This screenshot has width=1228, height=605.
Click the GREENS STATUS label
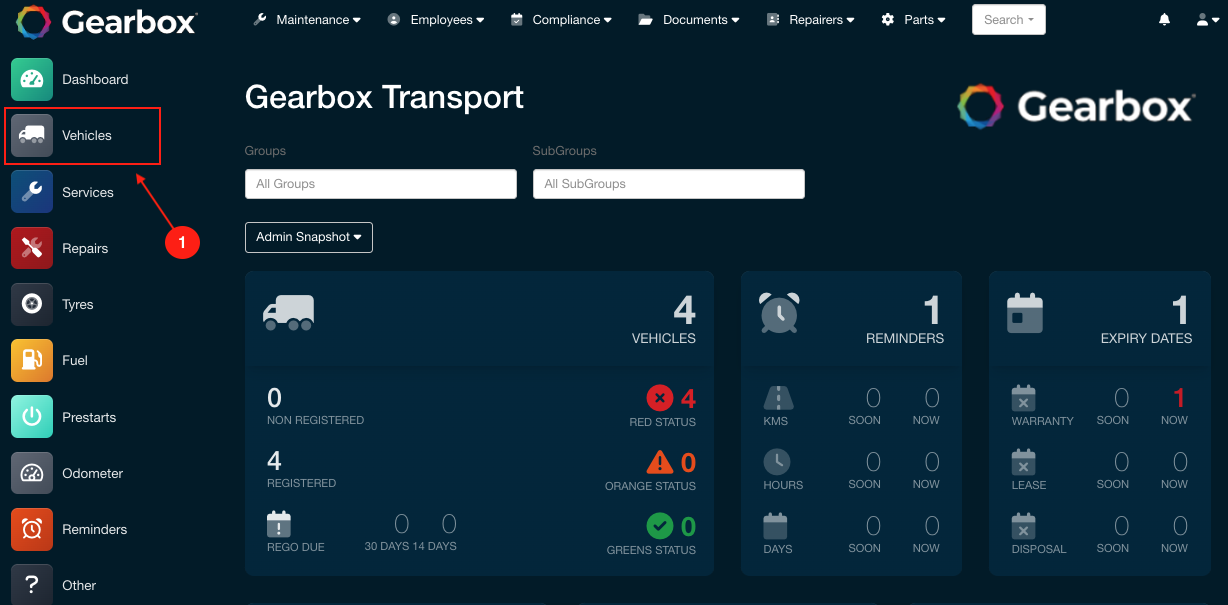[651, 549]
